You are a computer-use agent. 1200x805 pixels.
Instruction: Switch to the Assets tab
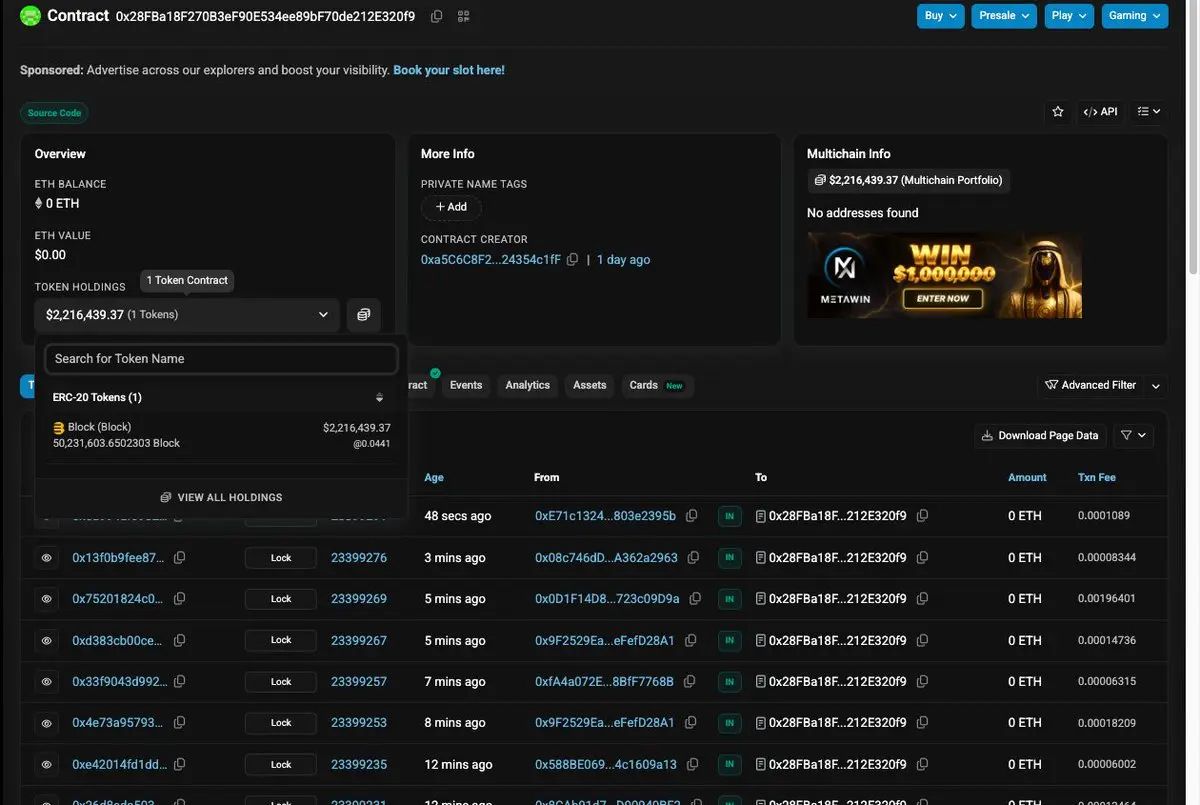pyautogui.click(x=590, y=385)
